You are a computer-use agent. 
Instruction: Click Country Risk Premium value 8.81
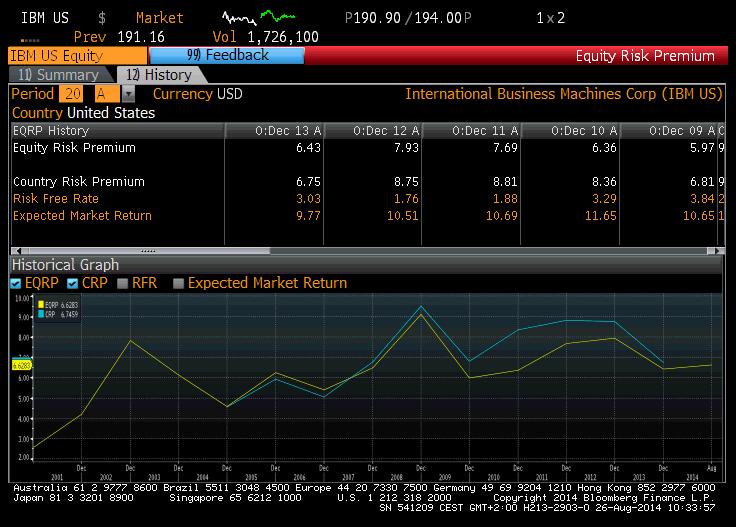505,182
